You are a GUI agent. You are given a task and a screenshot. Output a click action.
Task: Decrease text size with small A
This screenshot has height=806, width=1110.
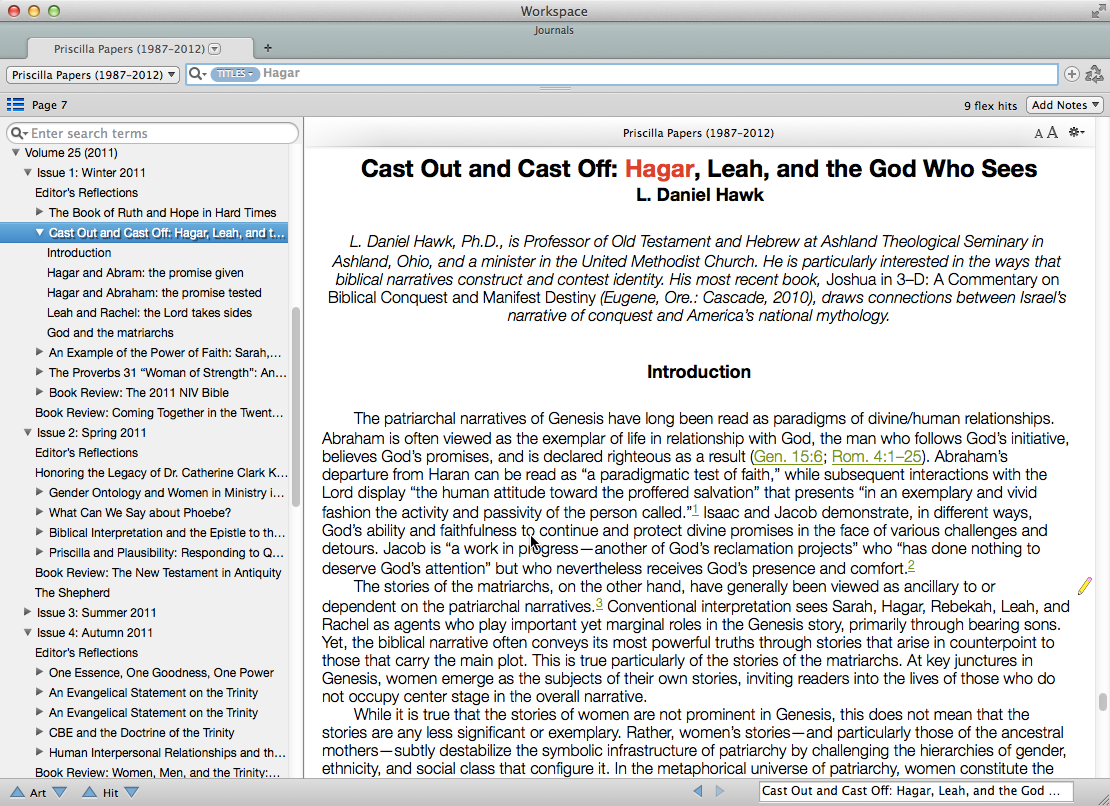[x=1039, y=133]
